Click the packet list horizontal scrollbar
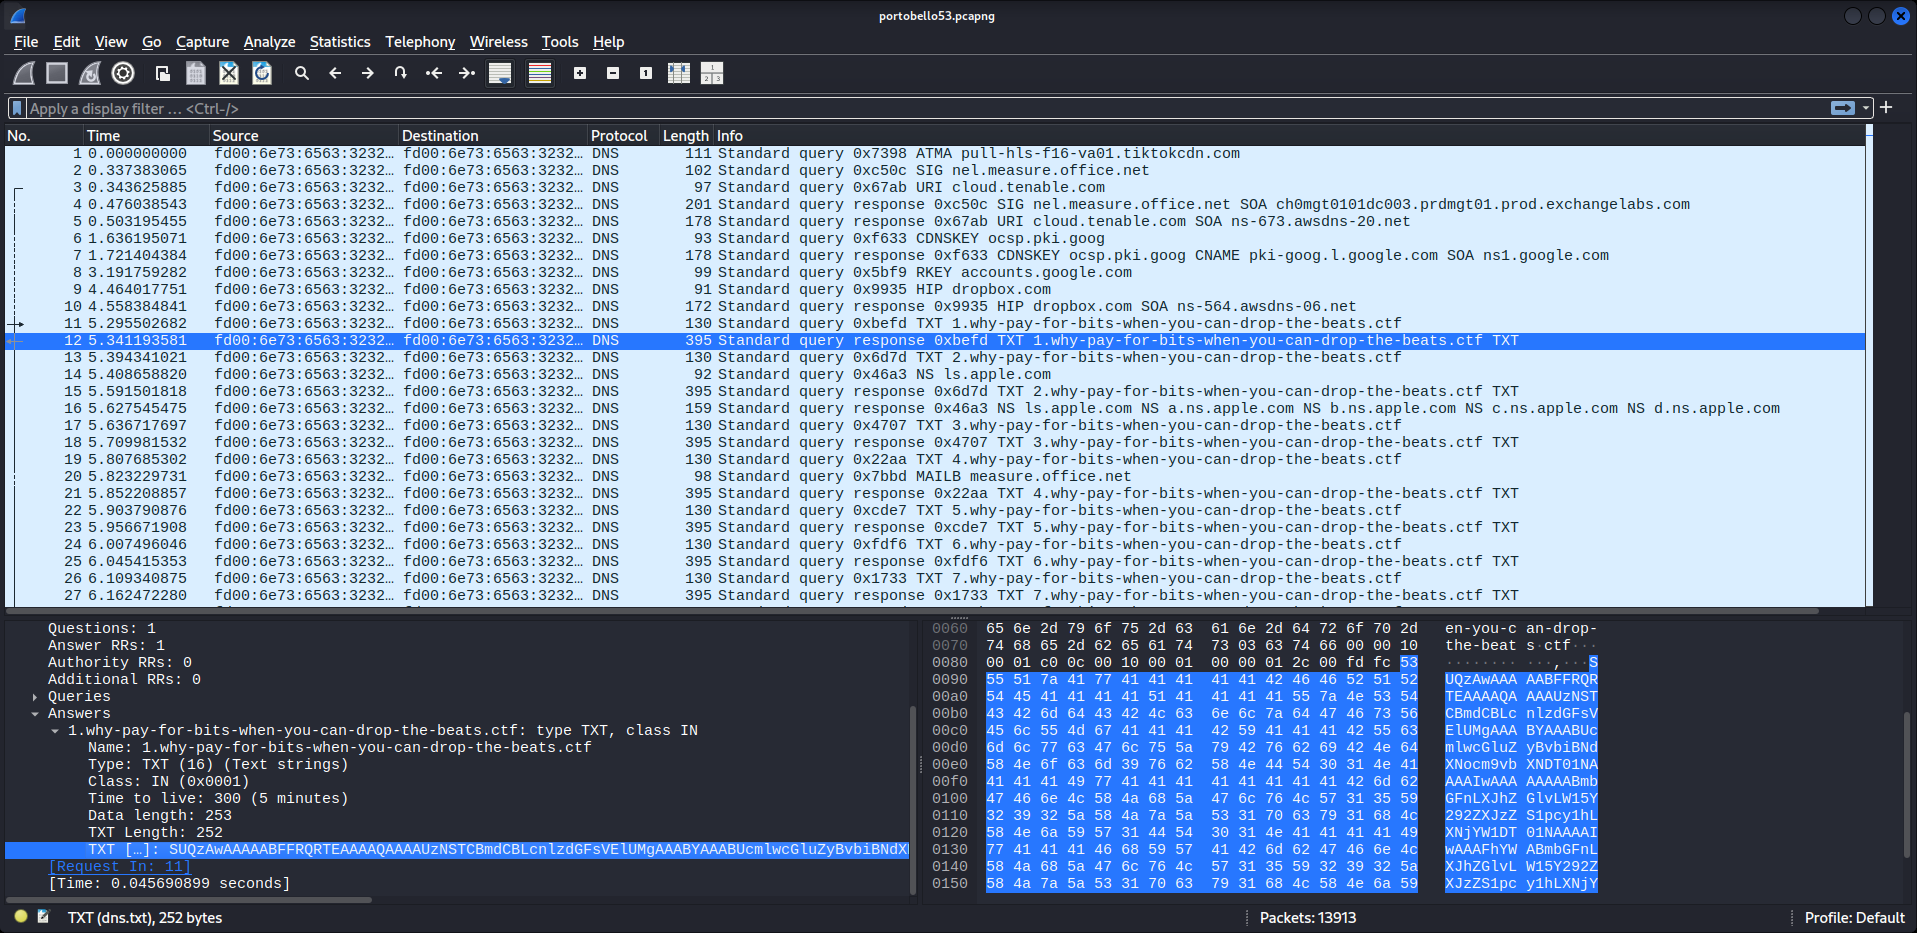Viewport: 1917px width, 933px height. point(913,610)
